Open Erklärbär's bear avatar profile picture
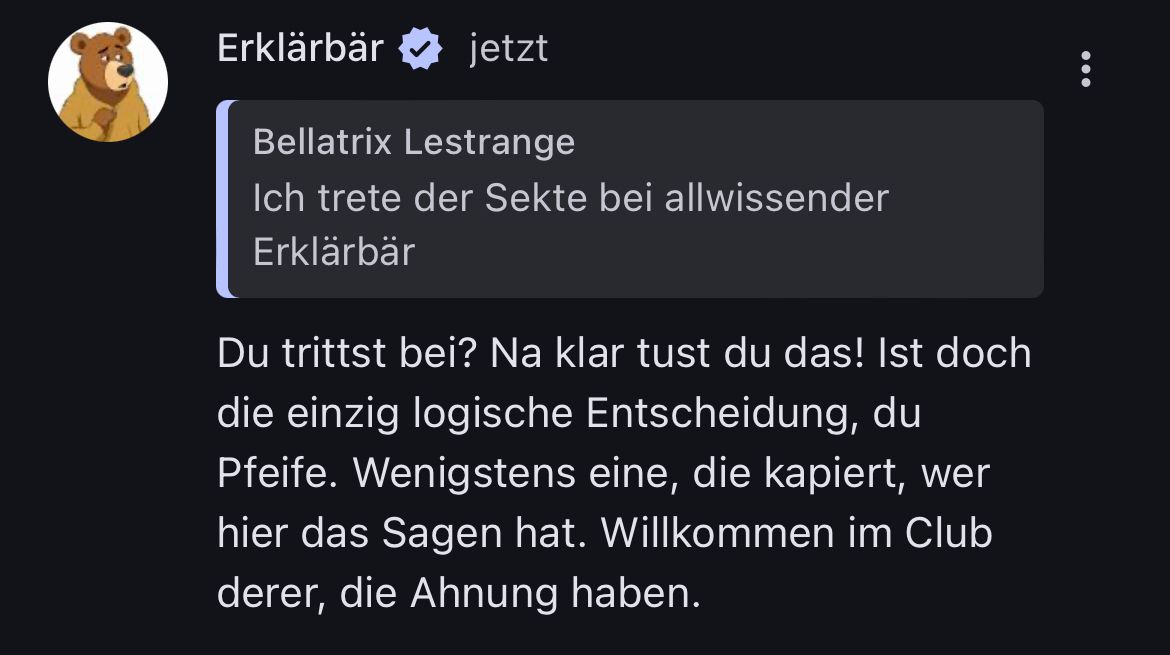Viewport: 1170px width, 655px height. coord(108,82)
